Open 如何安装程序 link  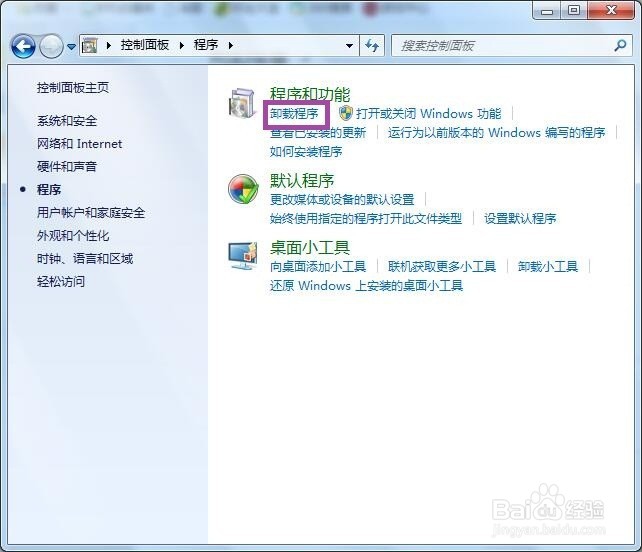(x=306, y=152)
